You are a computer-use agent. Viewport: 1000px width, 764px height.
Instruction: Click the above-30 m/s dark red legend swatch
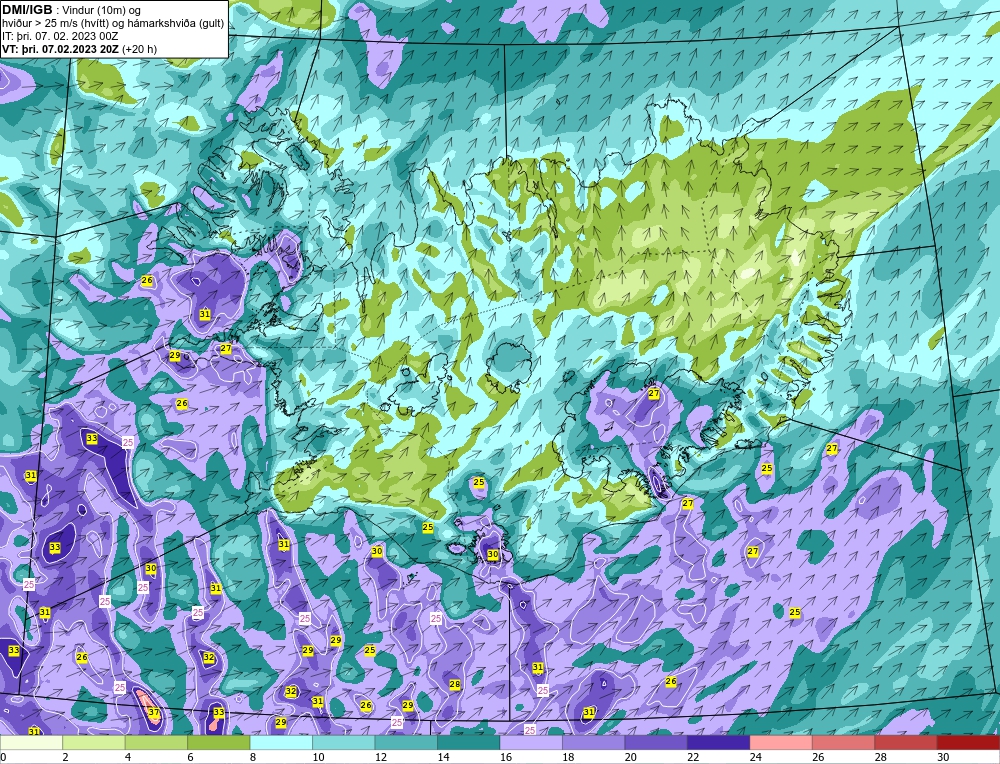[969, 743]
